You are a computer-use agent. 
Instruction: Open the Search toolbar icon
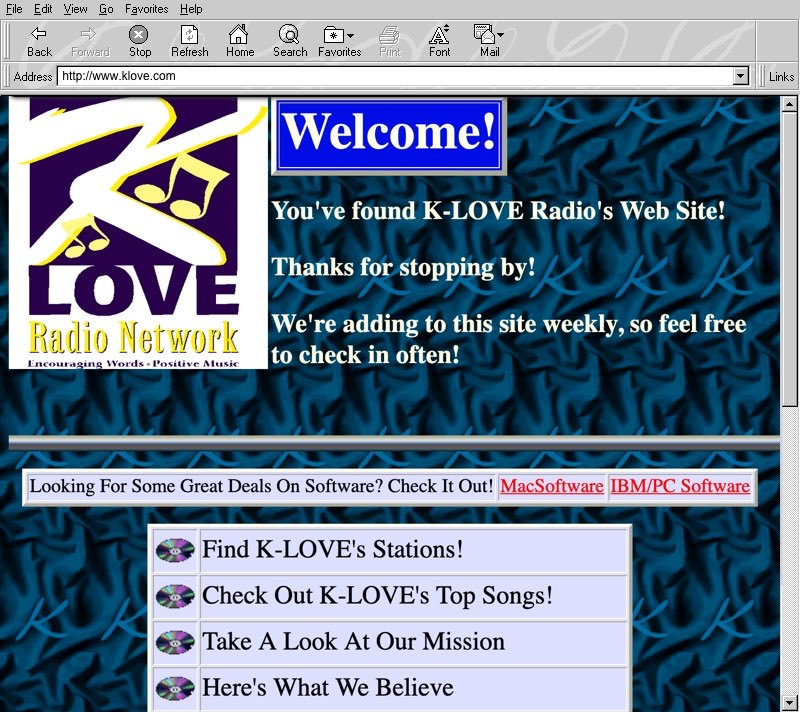289,36
